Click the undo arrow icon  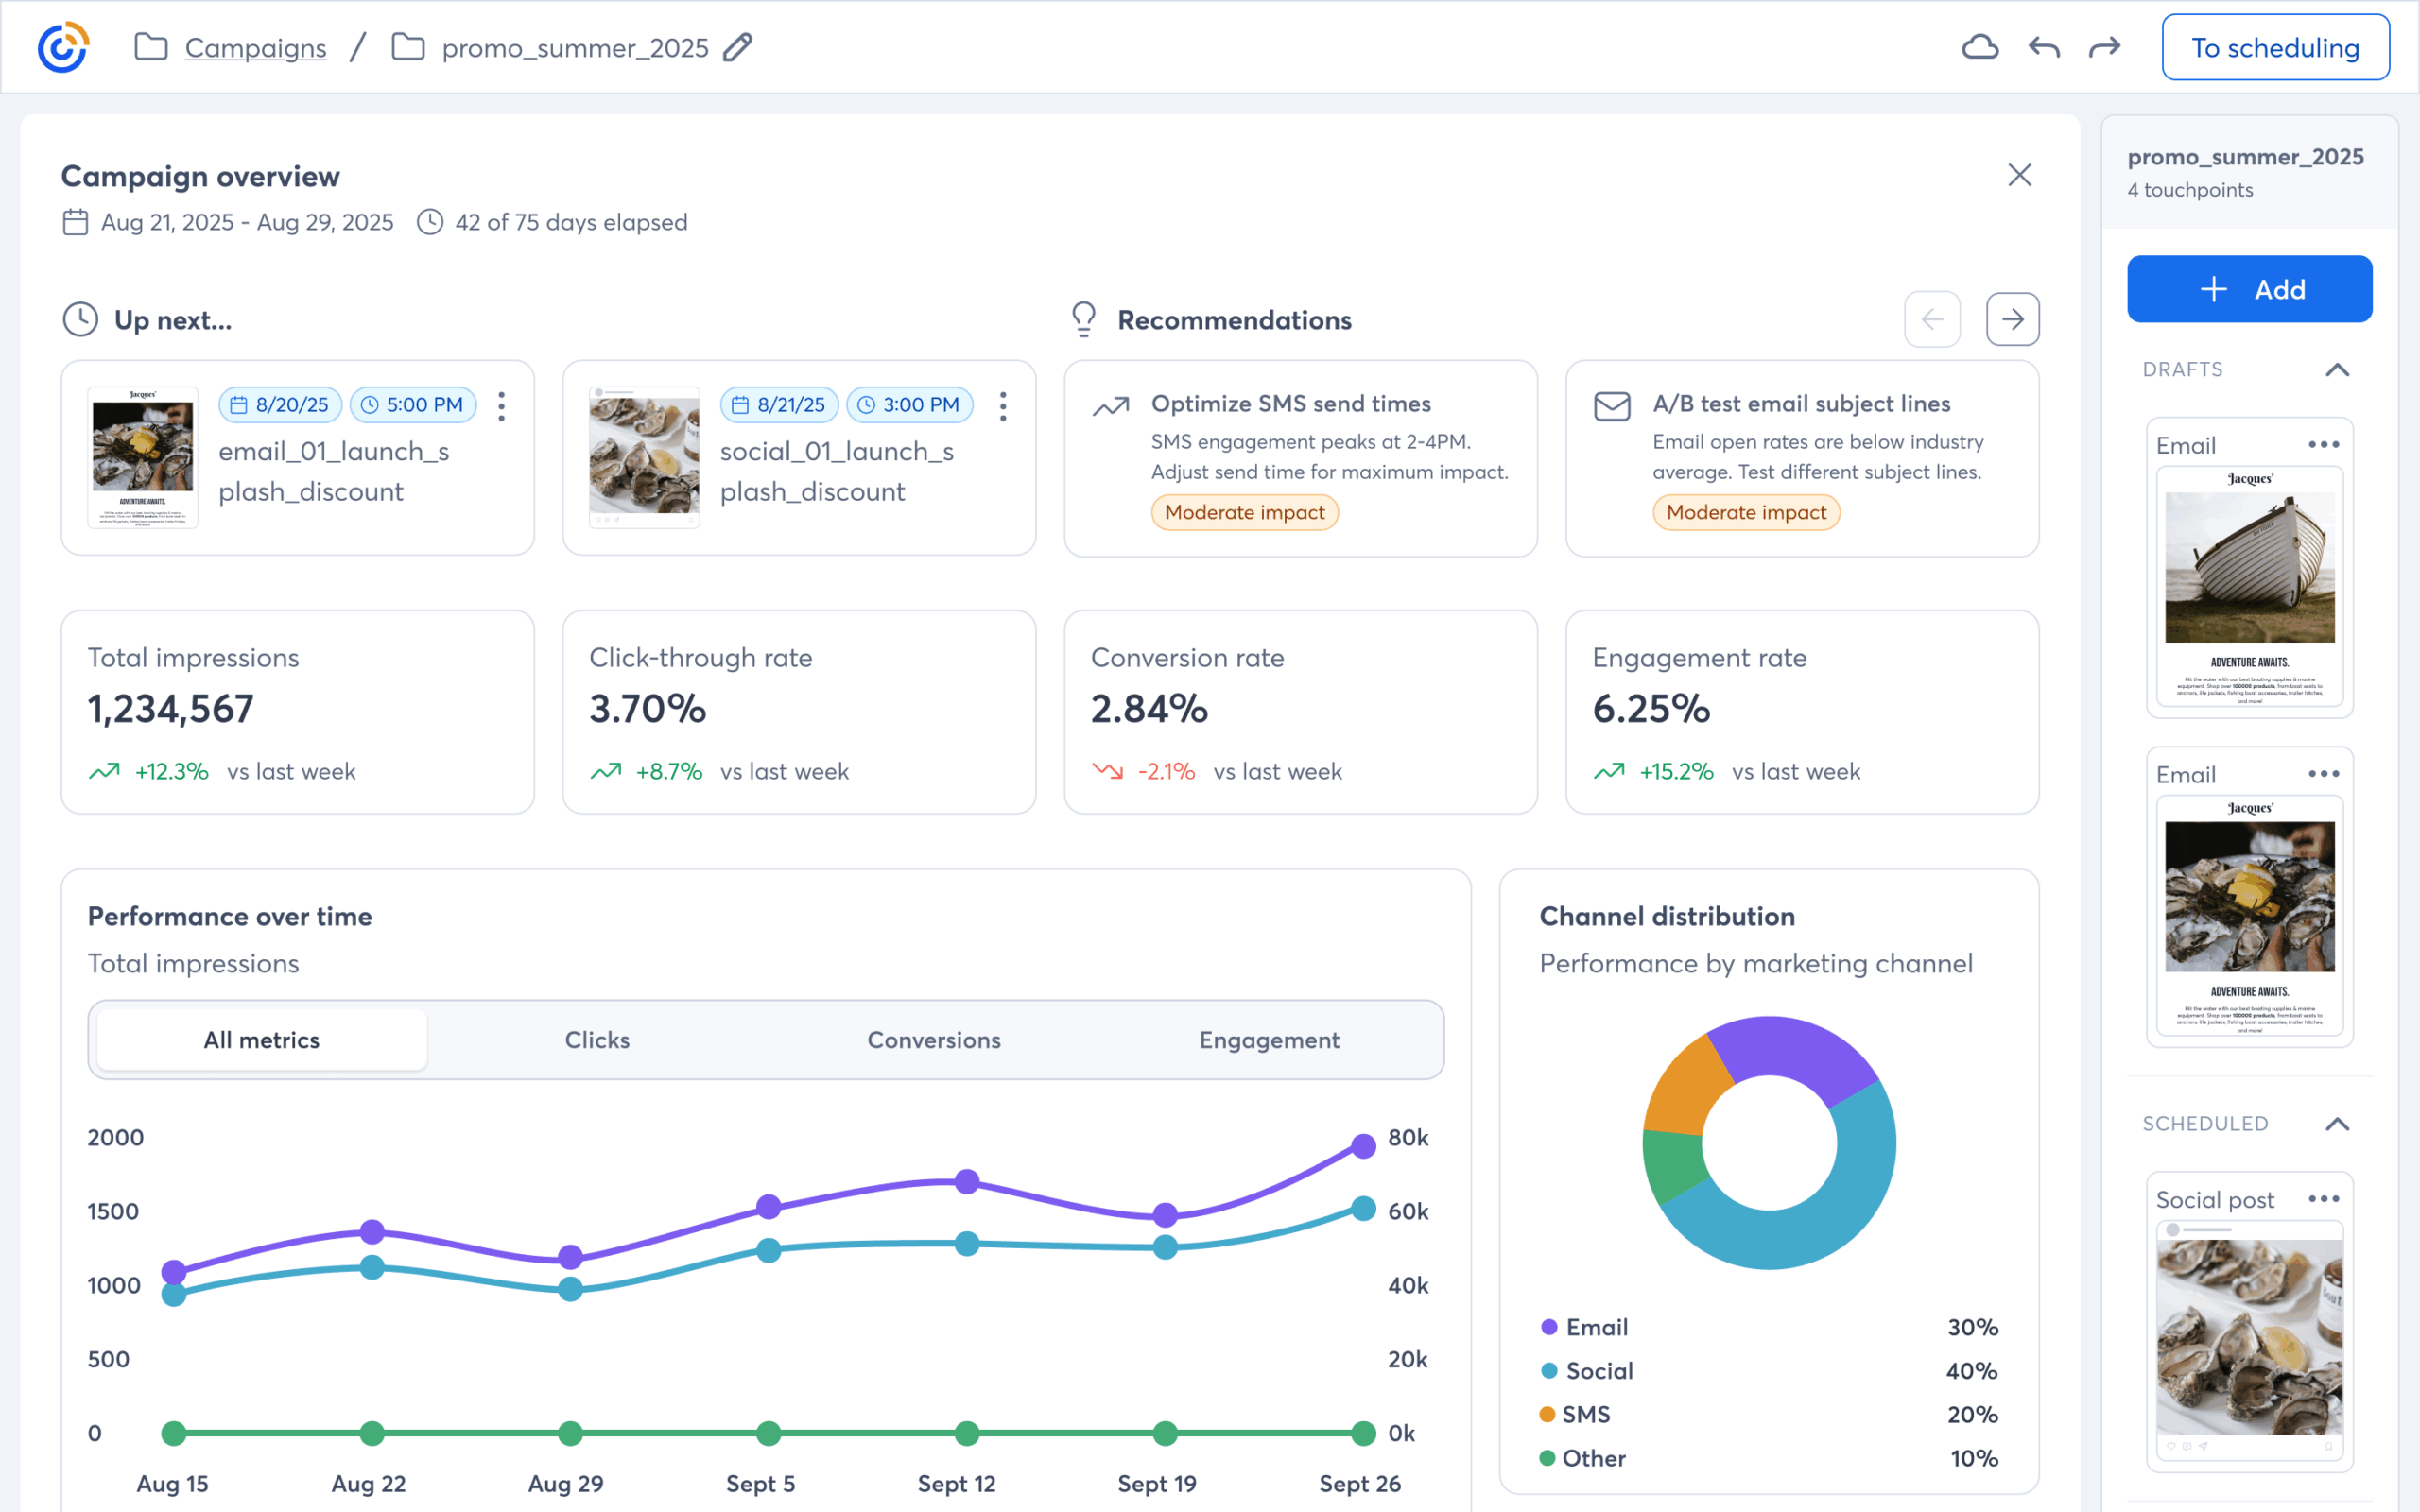(x=2044, y=47)
